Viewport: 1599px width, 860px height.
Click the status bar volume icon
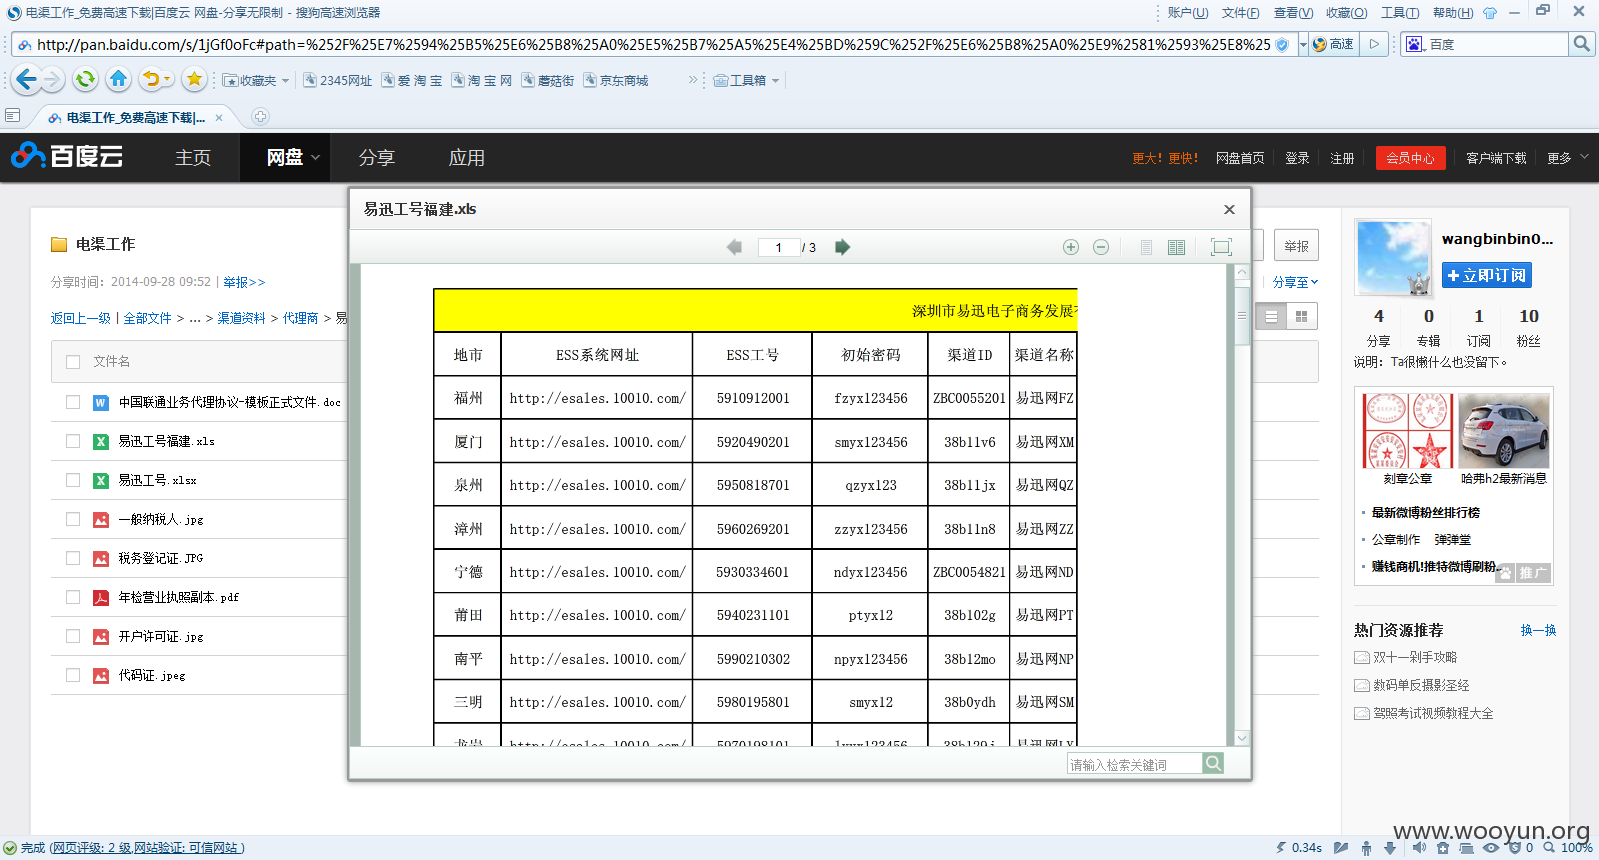point(1418,848)
